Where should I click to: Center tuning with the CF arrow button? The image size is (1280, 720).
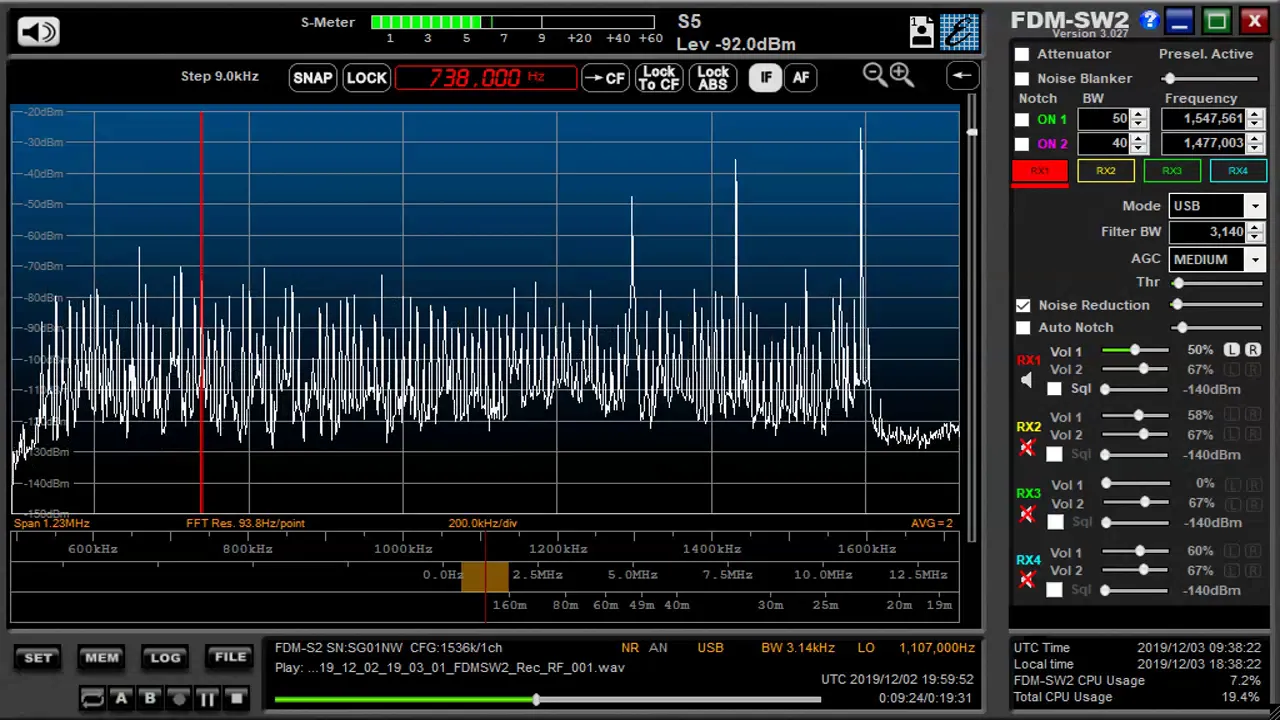point(605,78)
